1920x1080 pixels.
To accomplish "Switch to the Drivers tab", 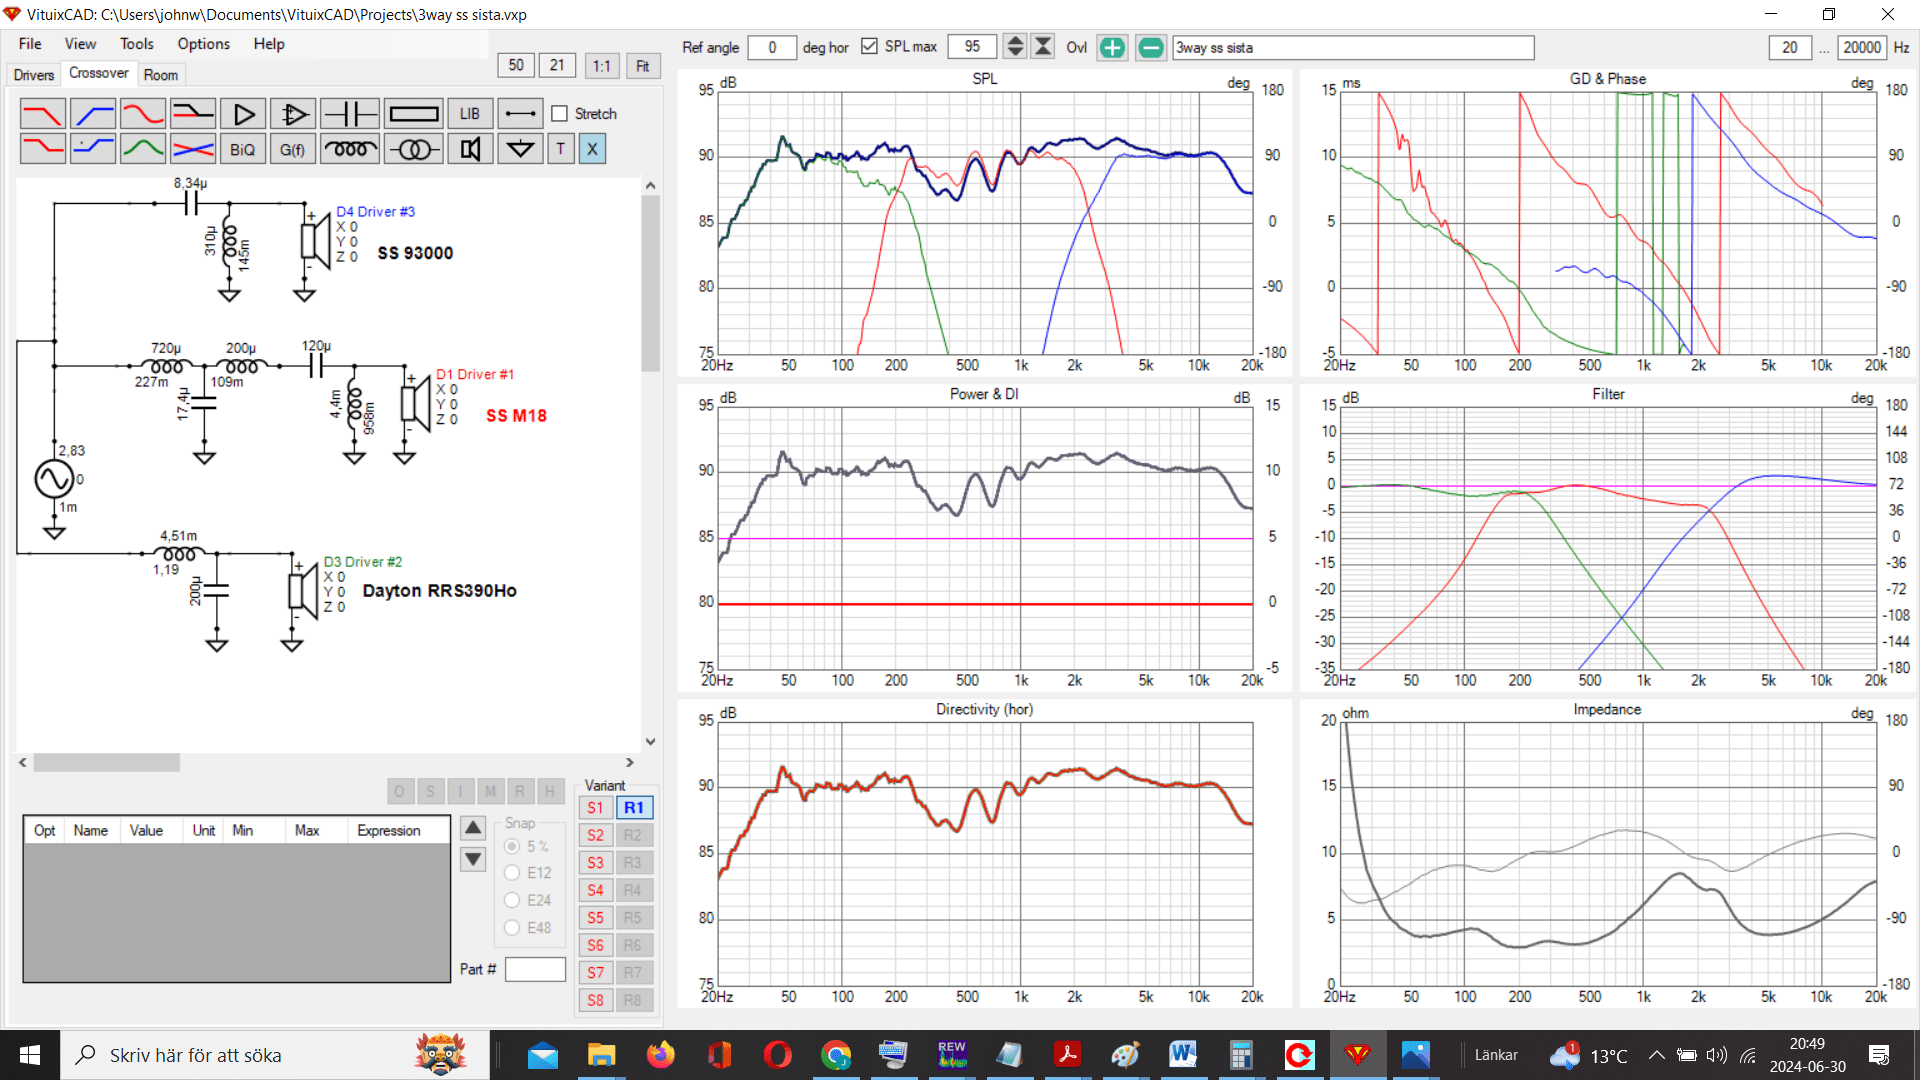I will pos(34,75).
